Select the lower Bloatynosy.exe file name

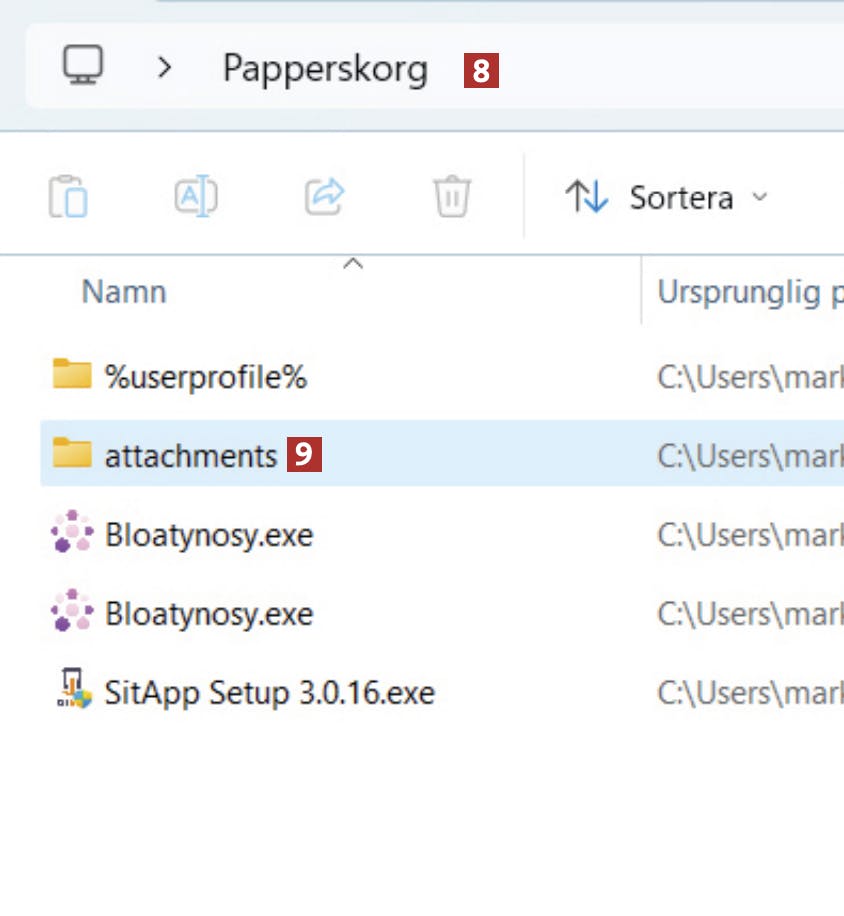(208, 614)
